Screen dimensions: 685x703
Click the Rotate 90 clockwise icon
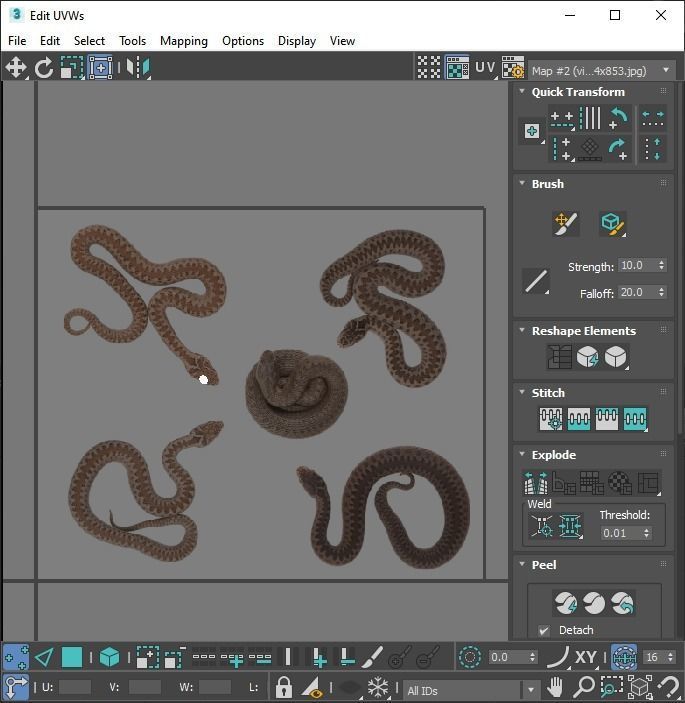click(x=619, y=148)
